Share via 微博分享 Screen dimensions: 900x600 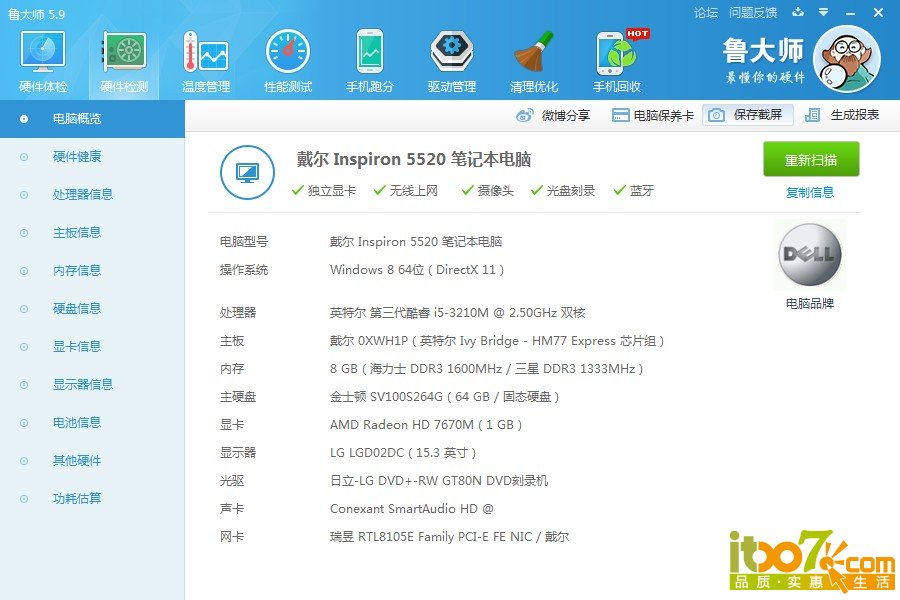[x=553, y=115]
